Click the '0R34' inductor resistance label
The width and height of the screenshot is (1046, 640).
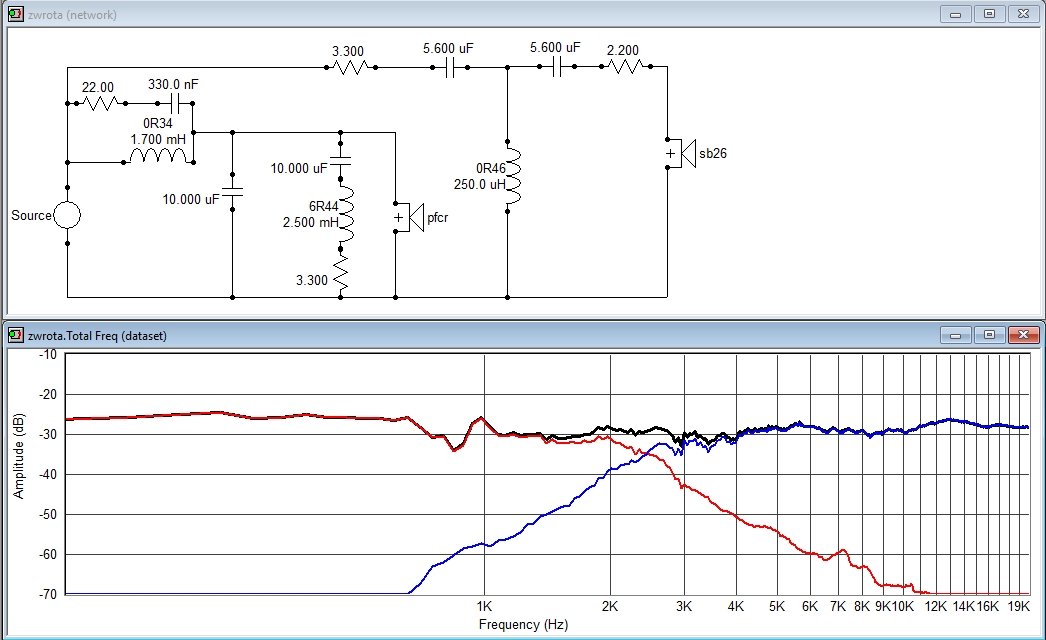pyautogui.click(x=157, y=123)
